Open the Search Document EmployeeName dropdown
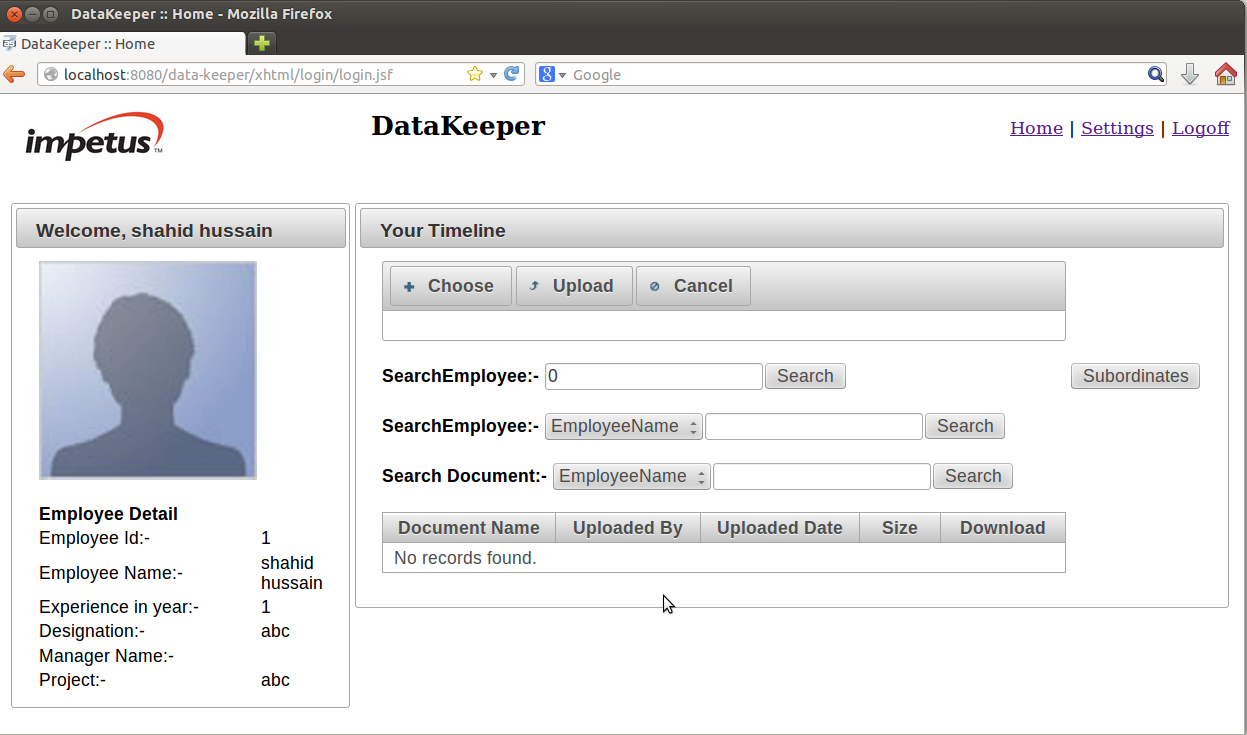This screenshot has width=1247, height=735. [631, 476]
